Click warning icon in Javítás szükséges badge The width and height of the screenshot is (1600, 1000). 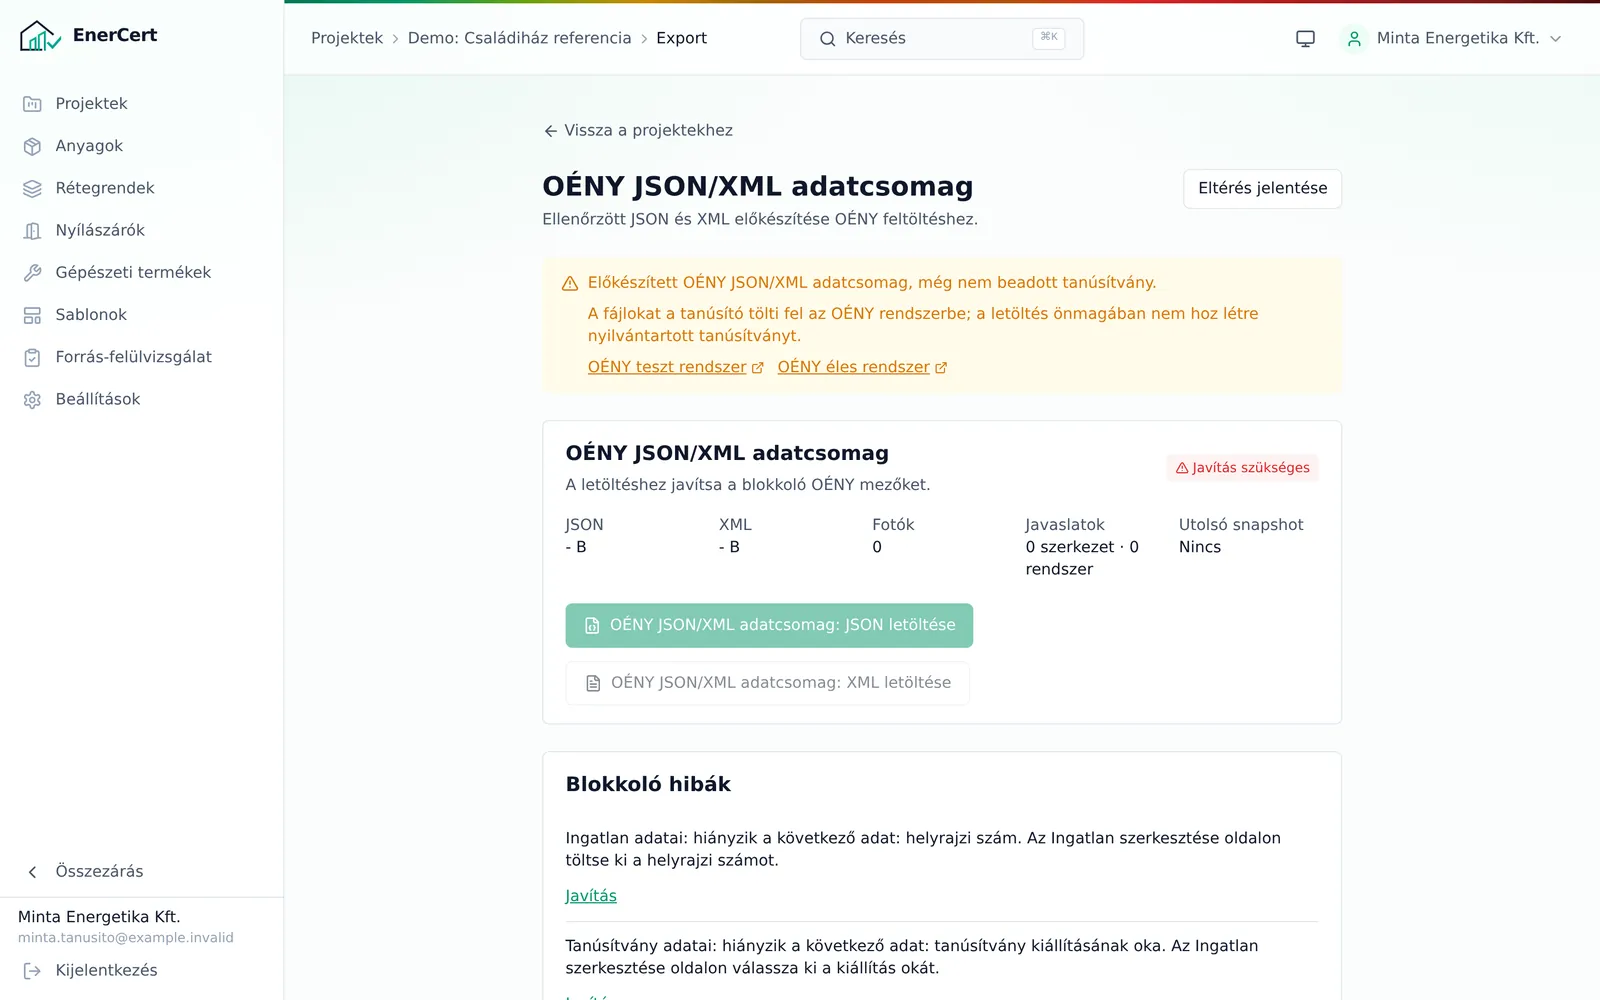[1182, 468]
